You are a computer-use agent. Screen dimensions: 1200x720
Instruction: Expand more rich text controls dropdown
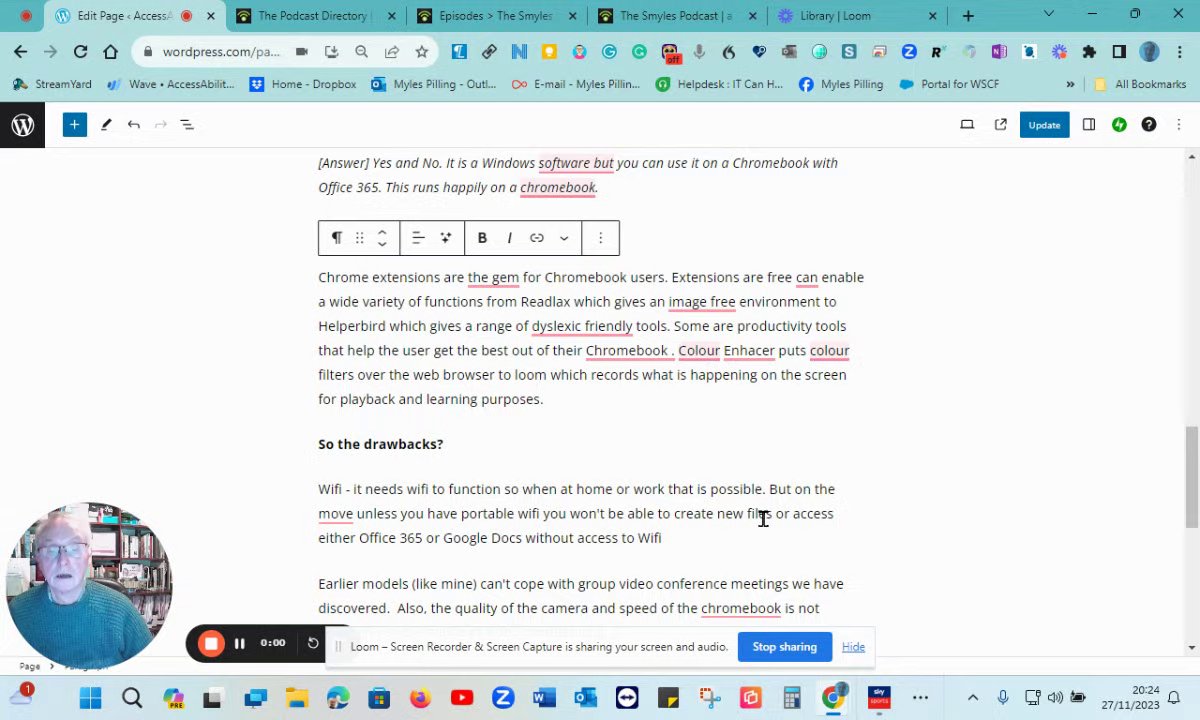[564, 238]
